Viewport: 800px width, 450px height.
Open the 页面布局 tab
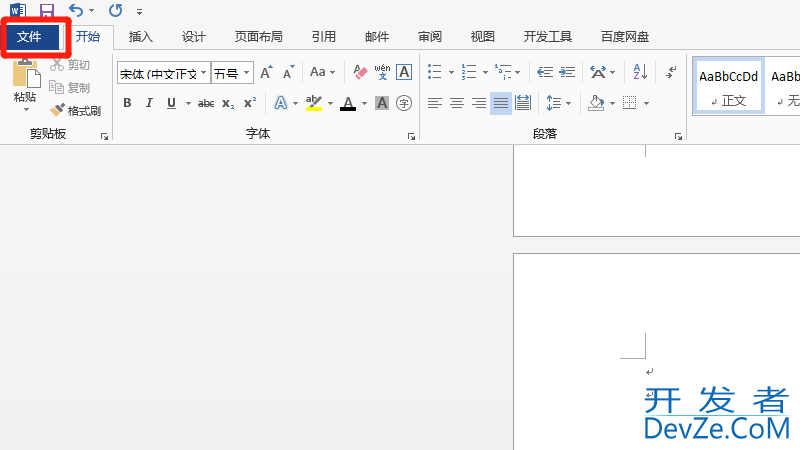click(258, 37)
